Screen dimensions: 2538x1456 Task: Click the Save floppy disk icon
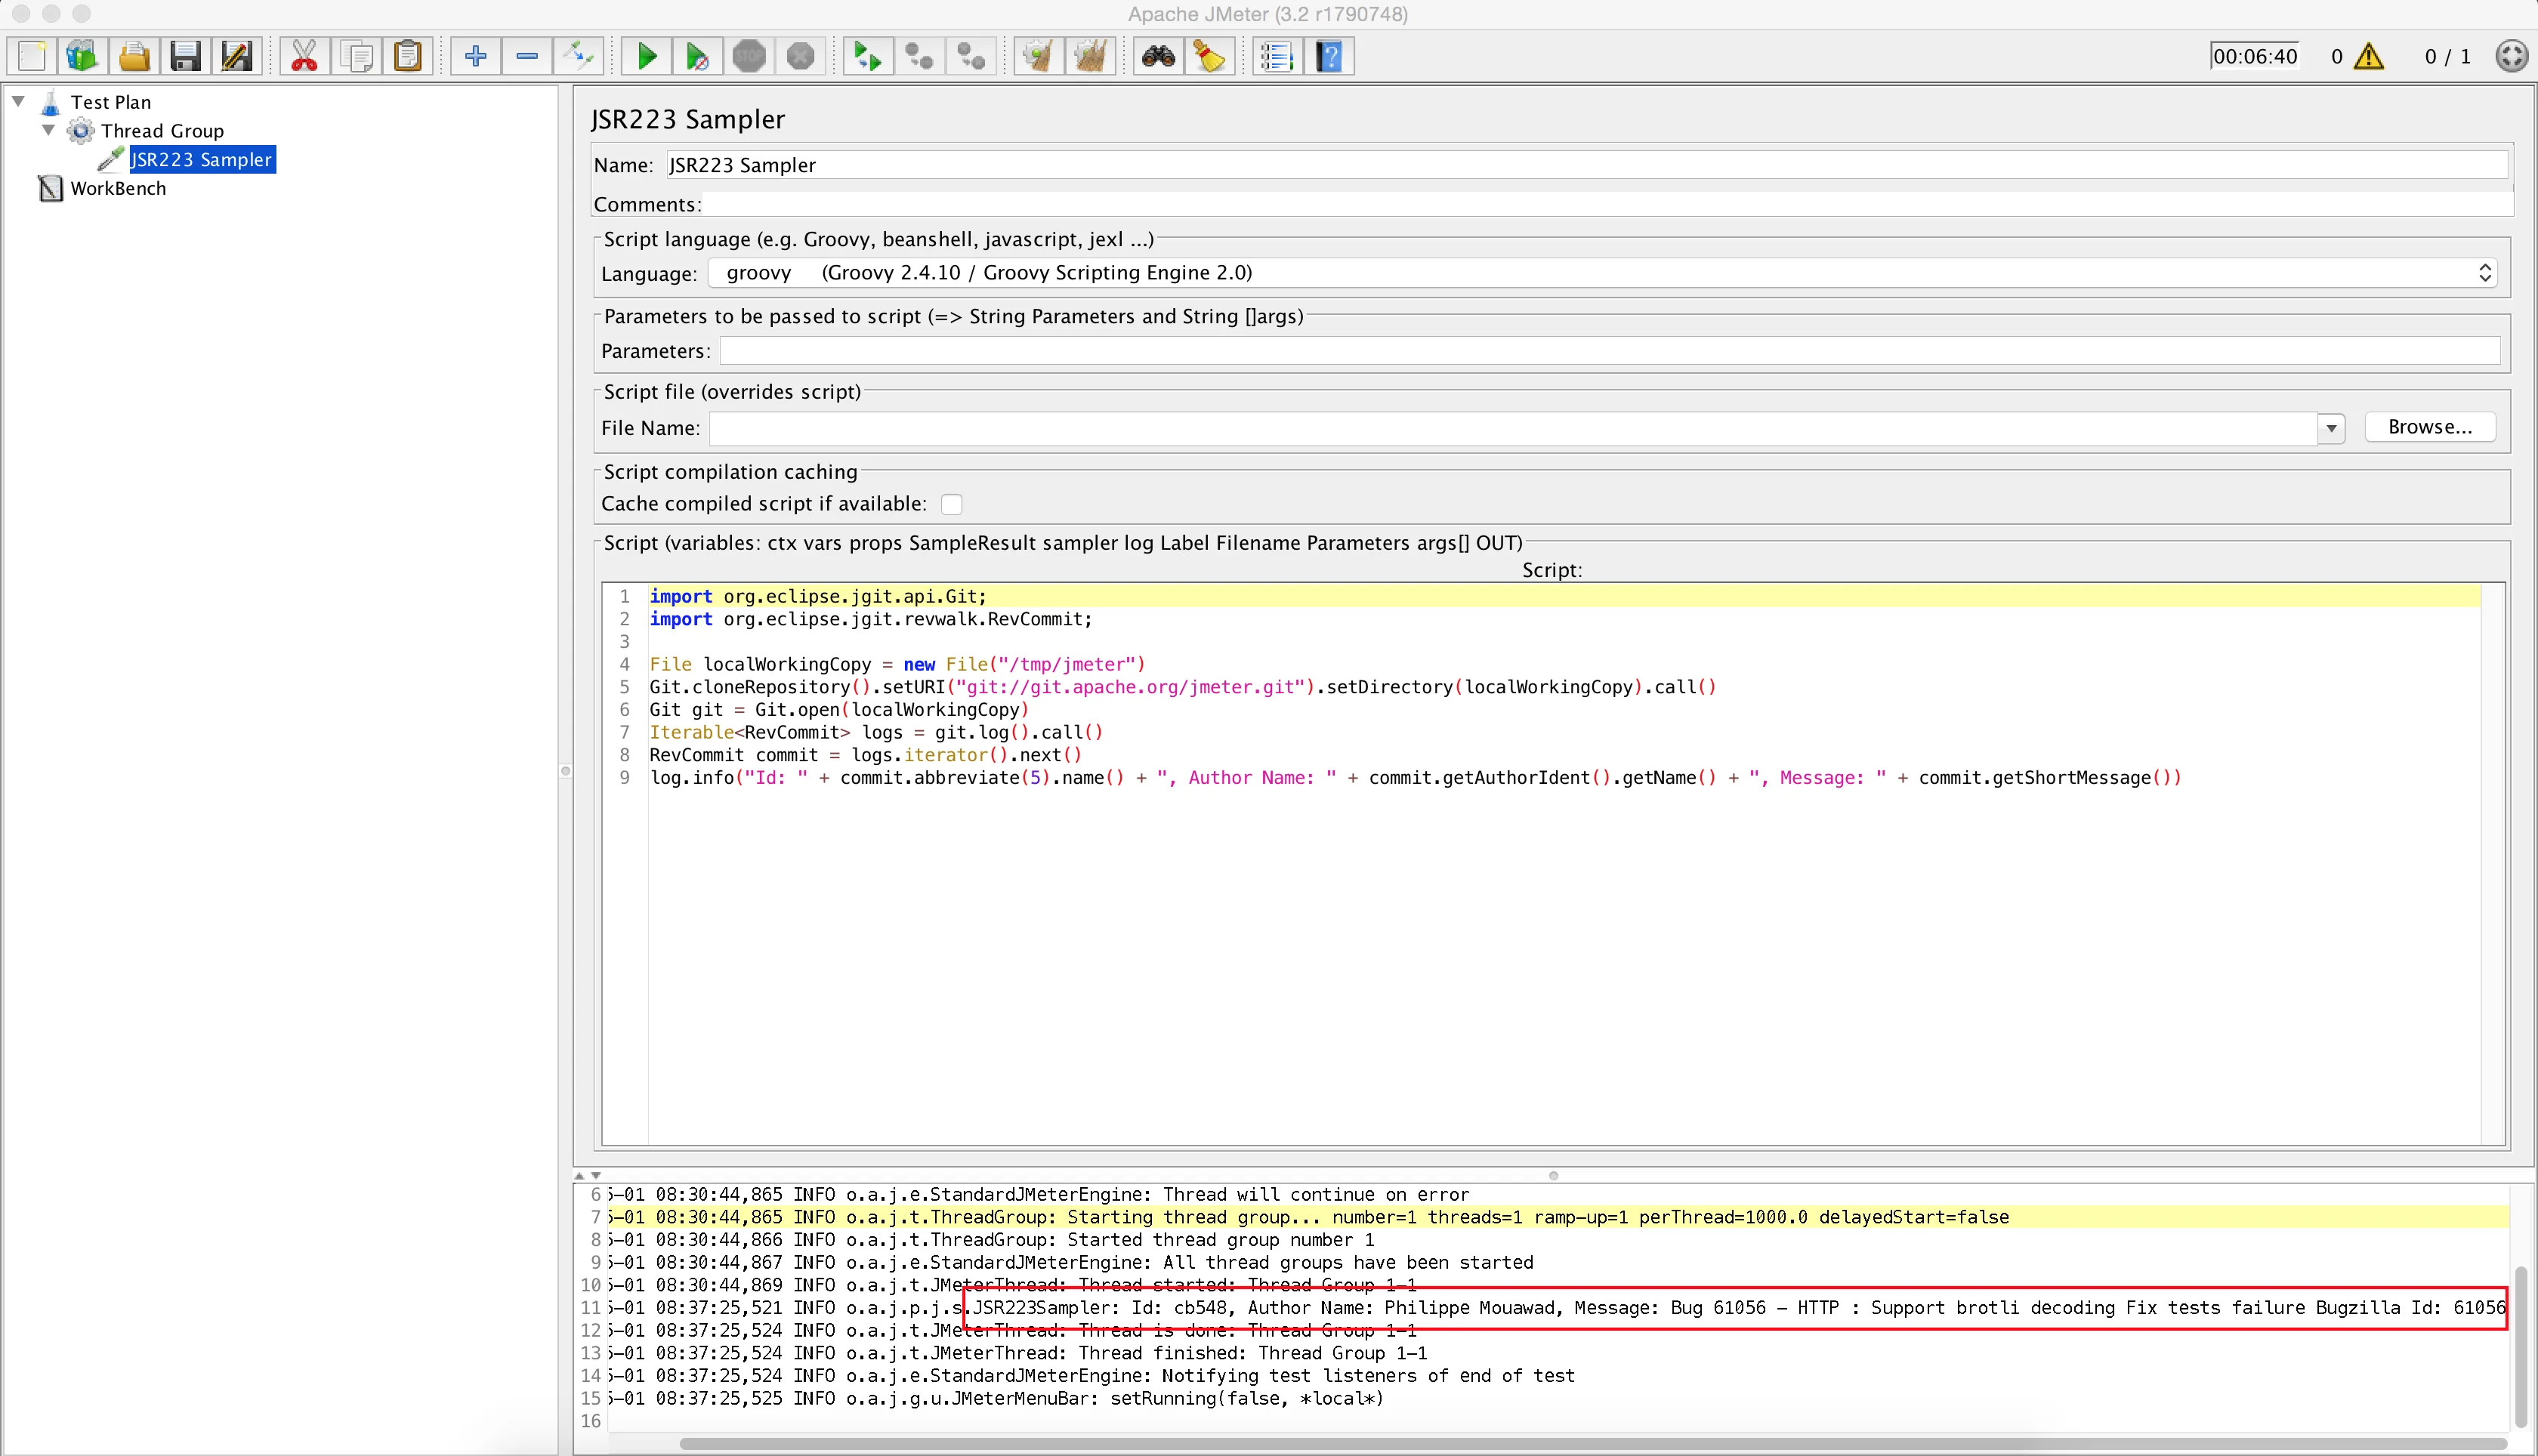(185, 56)
